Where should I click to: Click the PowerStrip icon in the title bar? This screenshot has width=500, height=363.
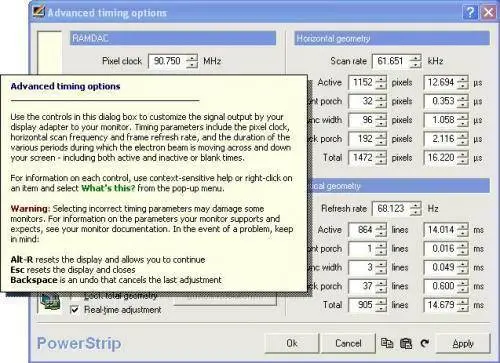[38, 11]
